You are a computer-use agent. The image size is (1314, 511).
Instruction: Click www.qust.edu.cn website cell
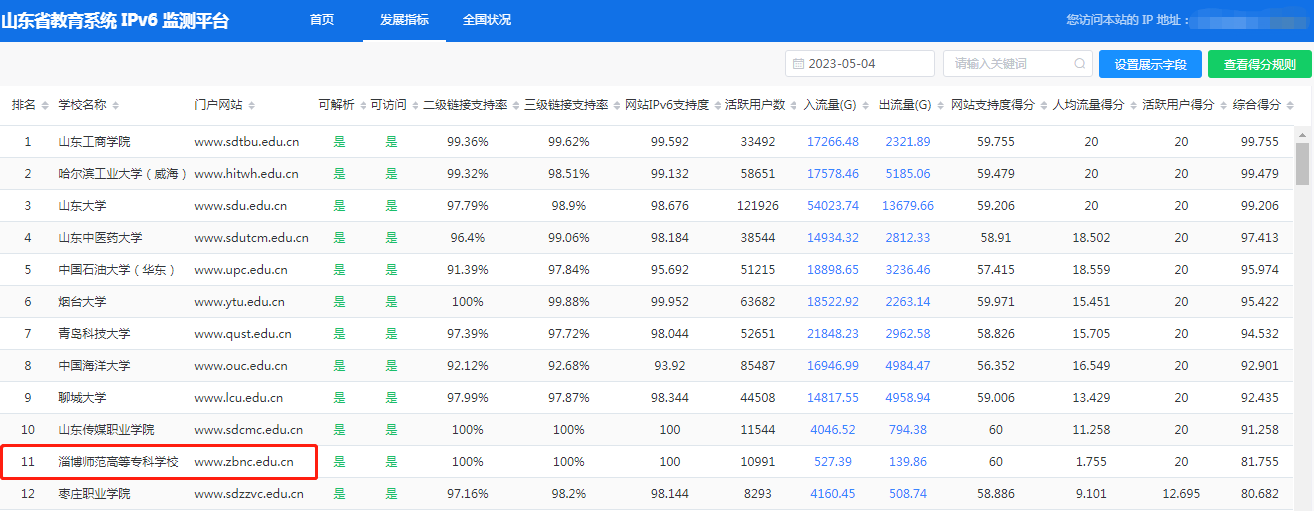[x=243, y=334]
